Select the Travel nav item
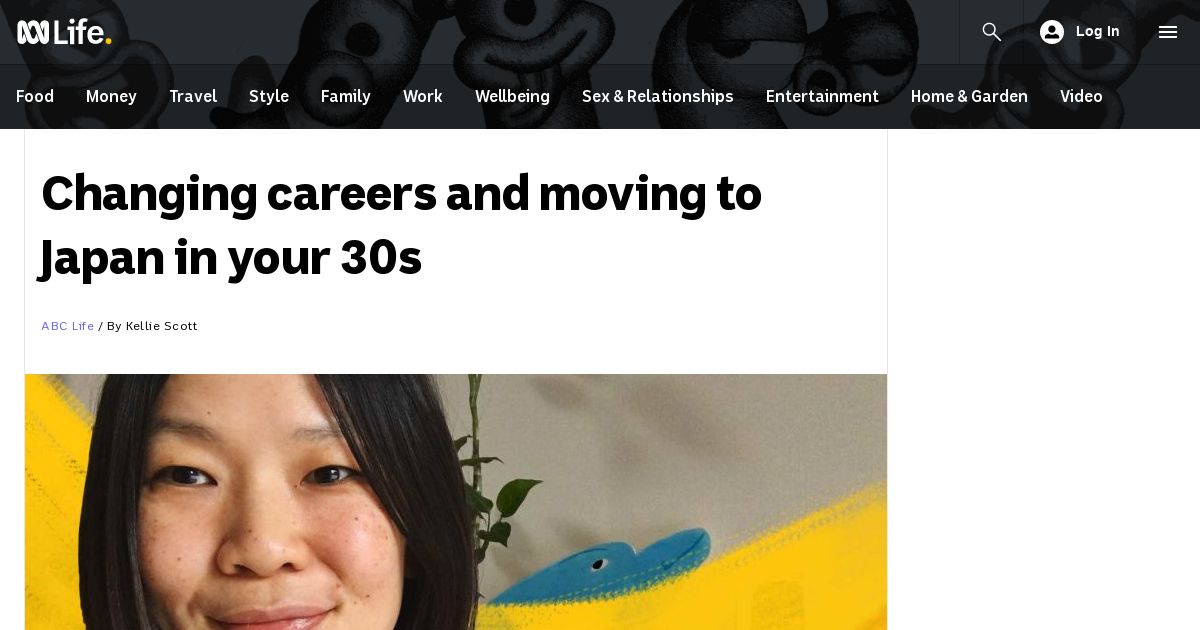This screenshot has width=1200, height=630. (x=193, y=97)
